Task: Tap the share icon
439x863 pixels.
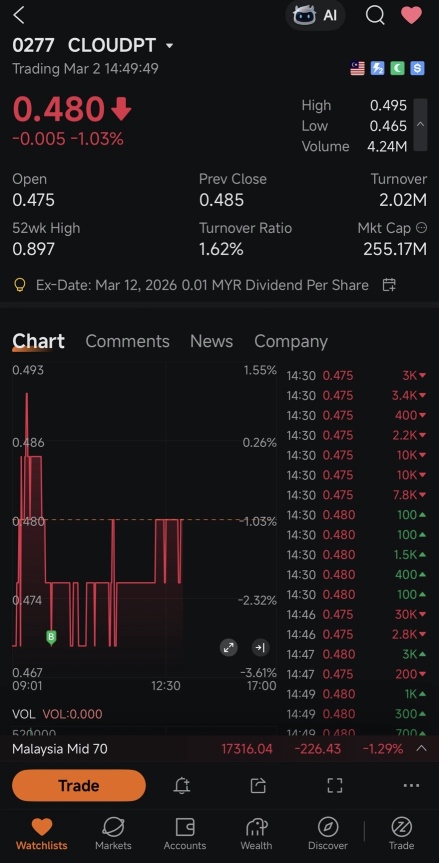Action: [258, 785]
